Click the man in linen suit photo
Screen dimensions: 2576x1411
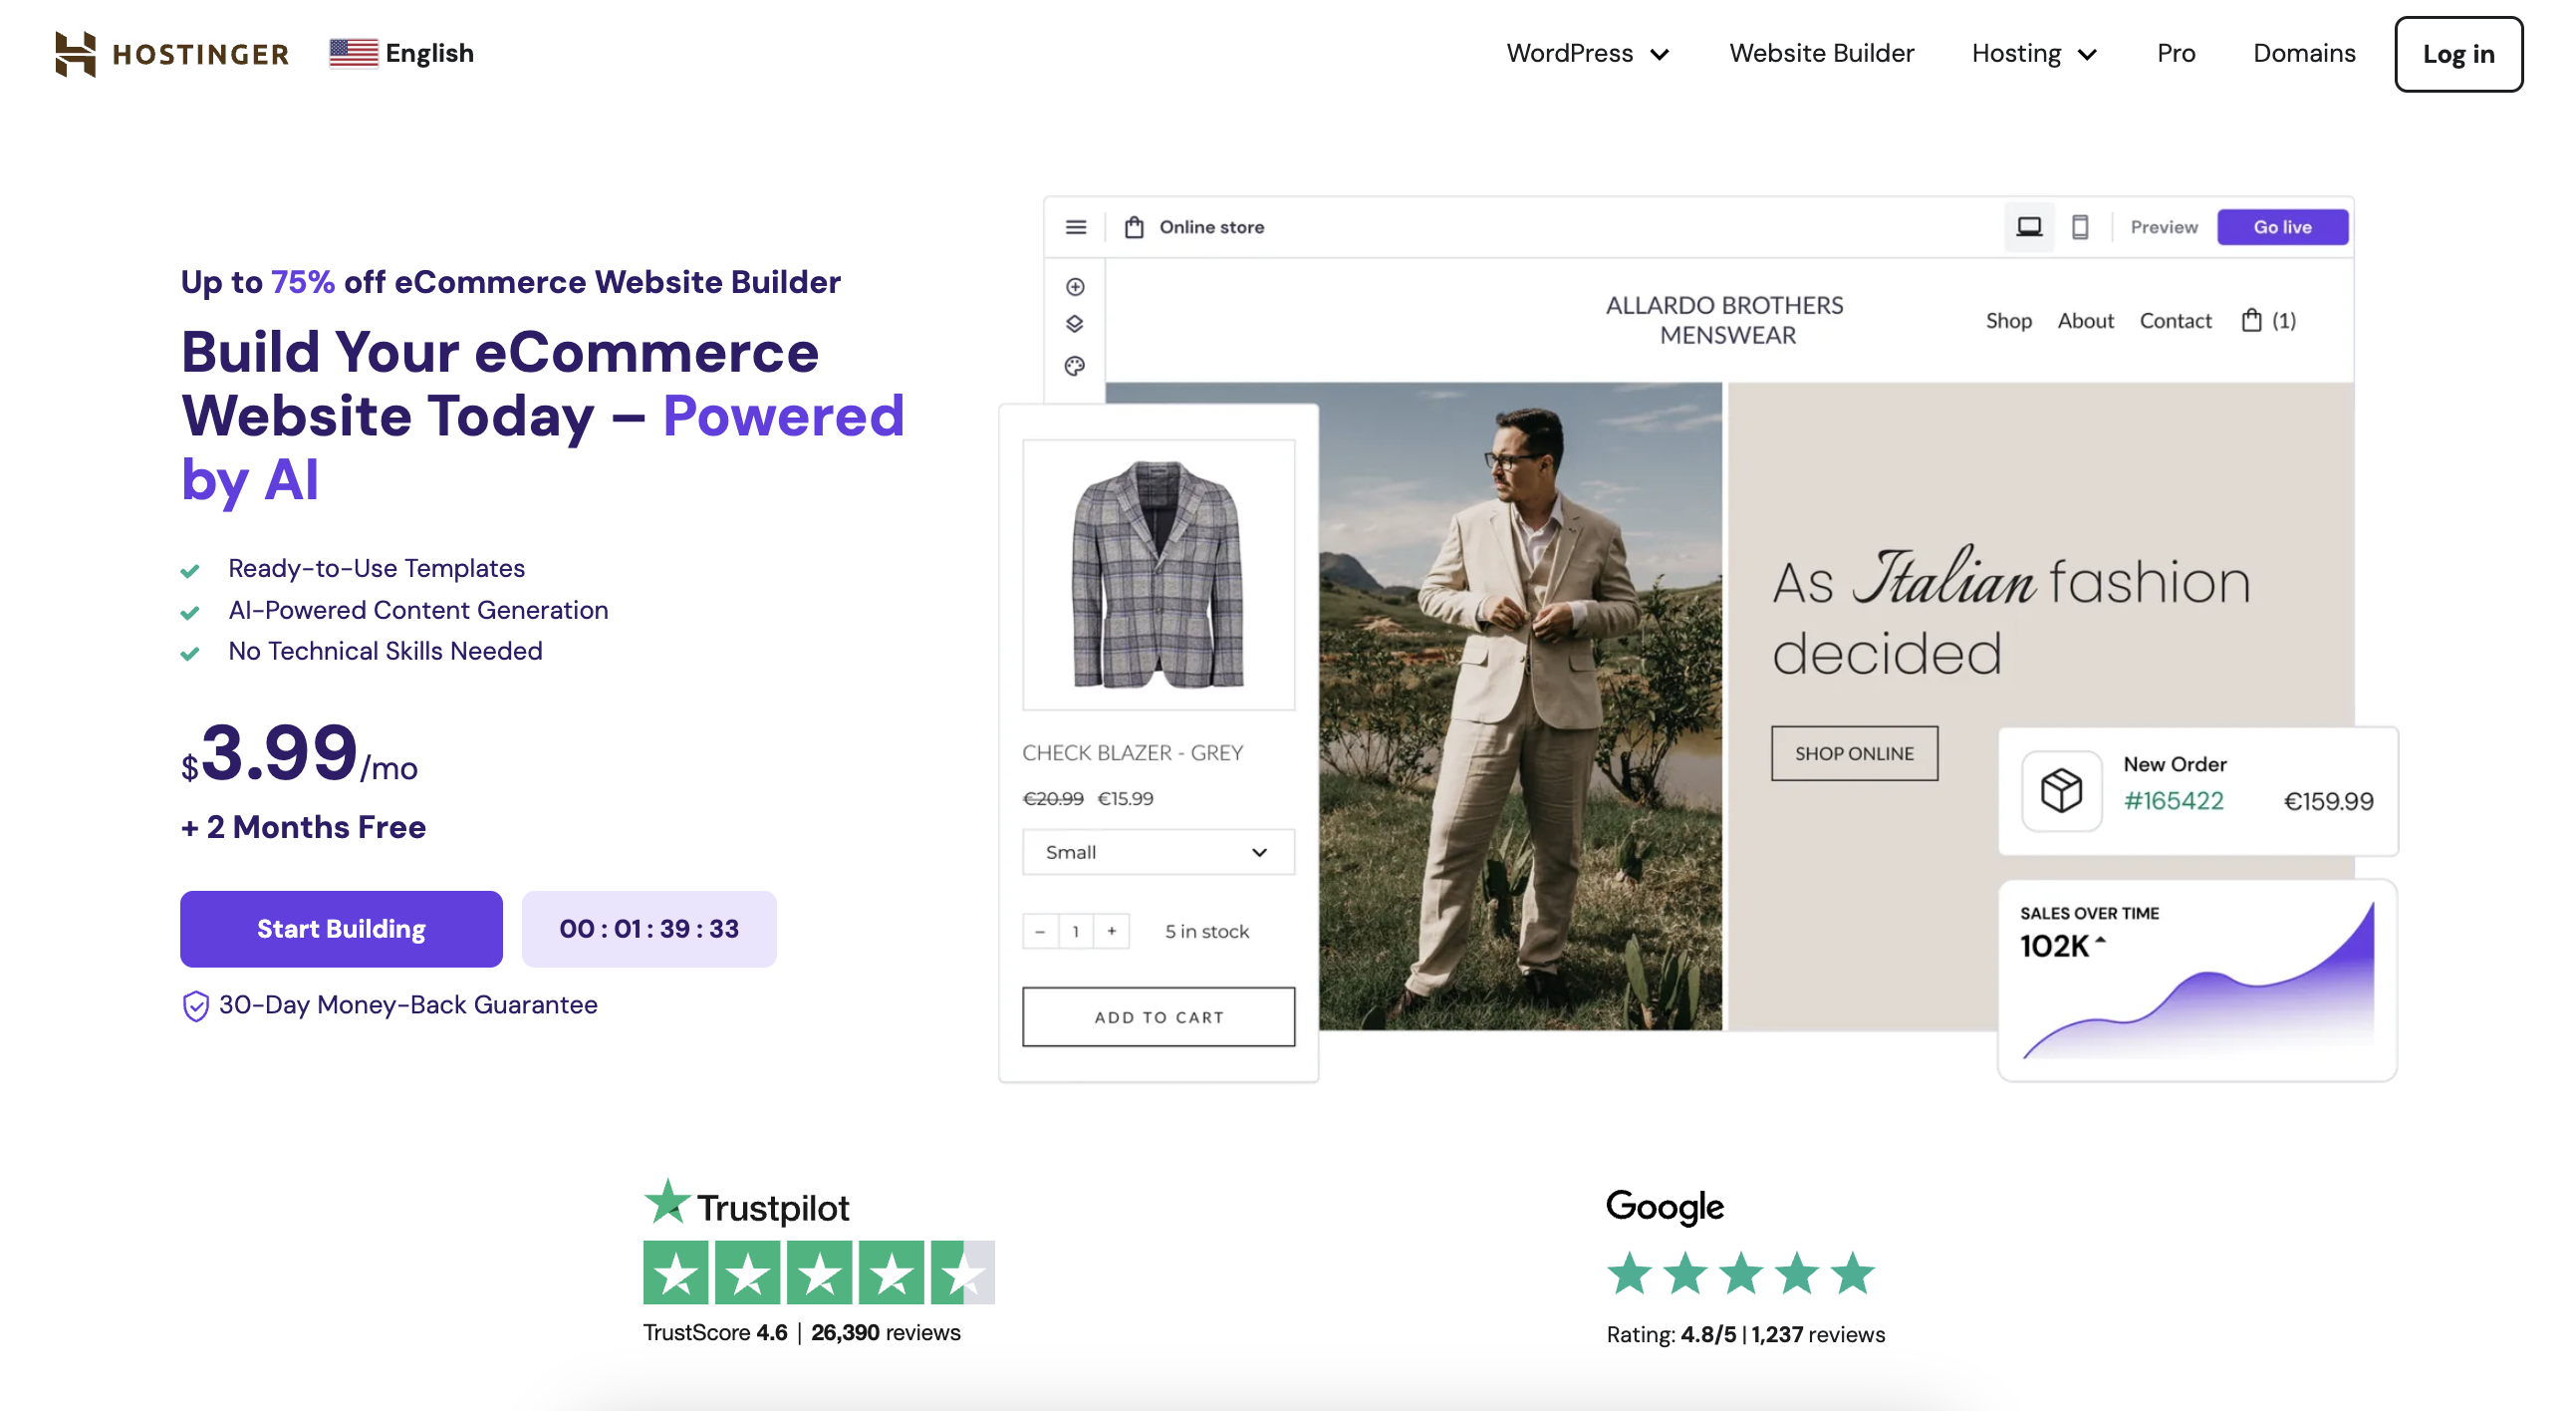coord(1519,706)
